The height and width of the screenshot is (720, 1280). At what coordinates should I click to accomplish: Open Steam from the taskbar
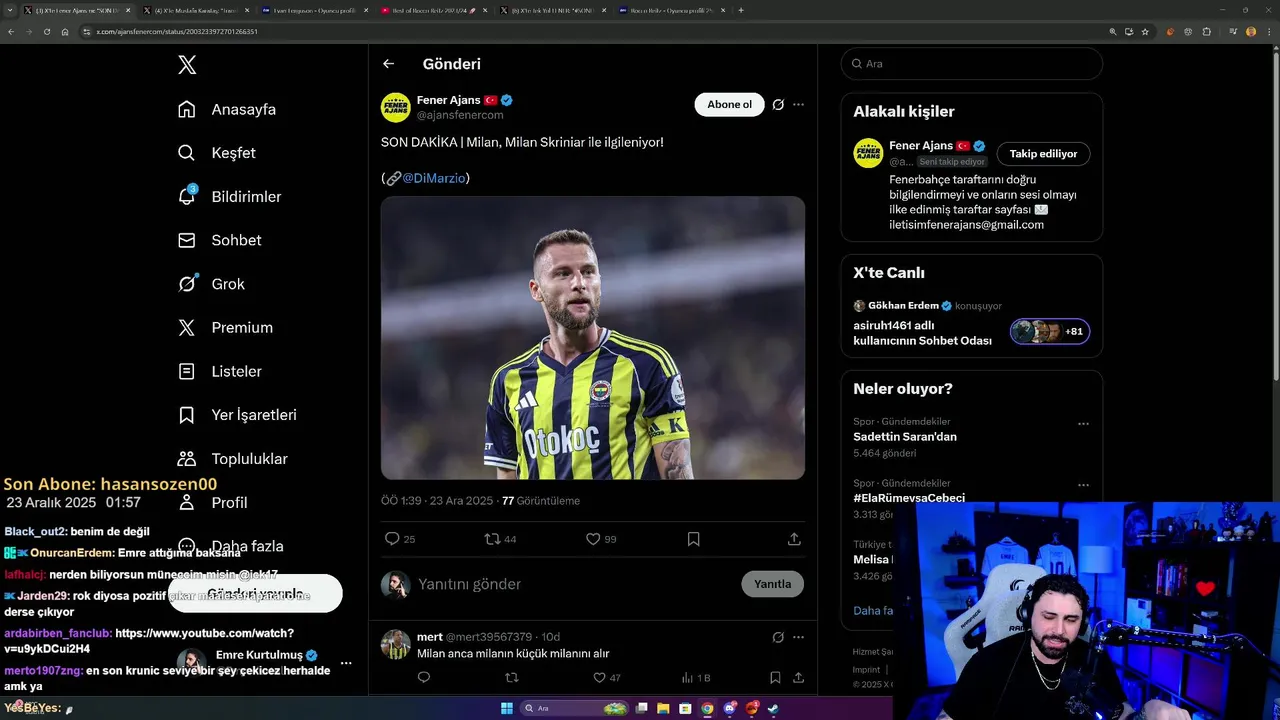(x=774, y=708)
